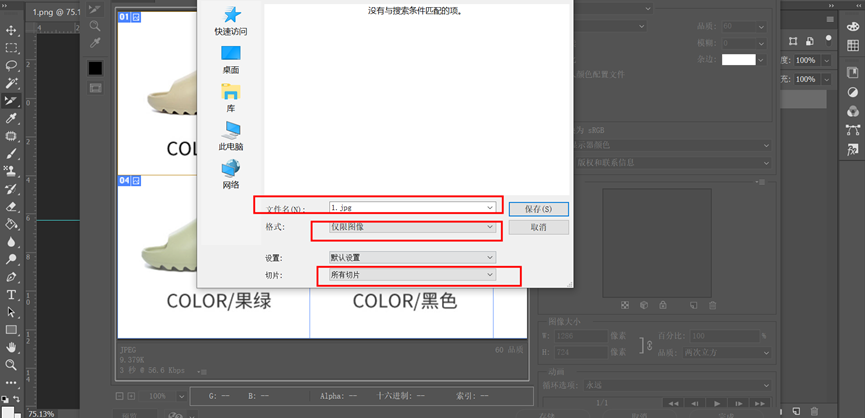The height and width of the screenshot is (418, 865).
Task: Click the 保存(S) button
Action: click(538, 209)
